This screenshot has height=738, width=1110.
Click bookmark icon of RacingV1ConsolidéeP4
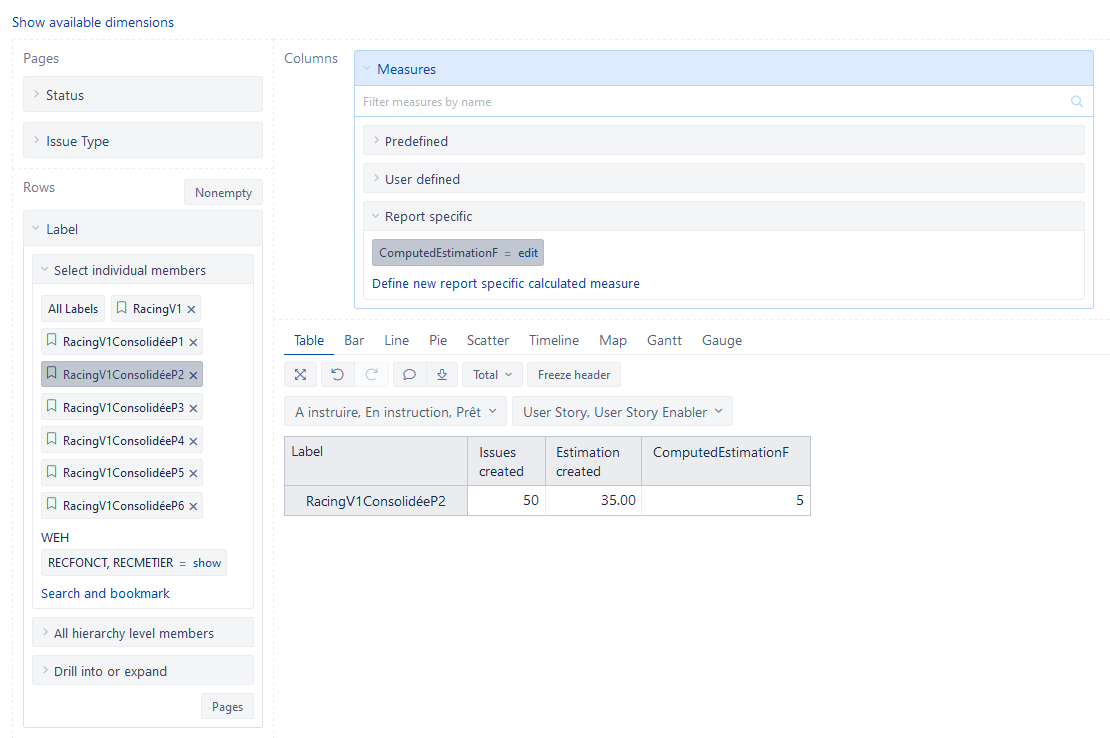tap(52, 439)
